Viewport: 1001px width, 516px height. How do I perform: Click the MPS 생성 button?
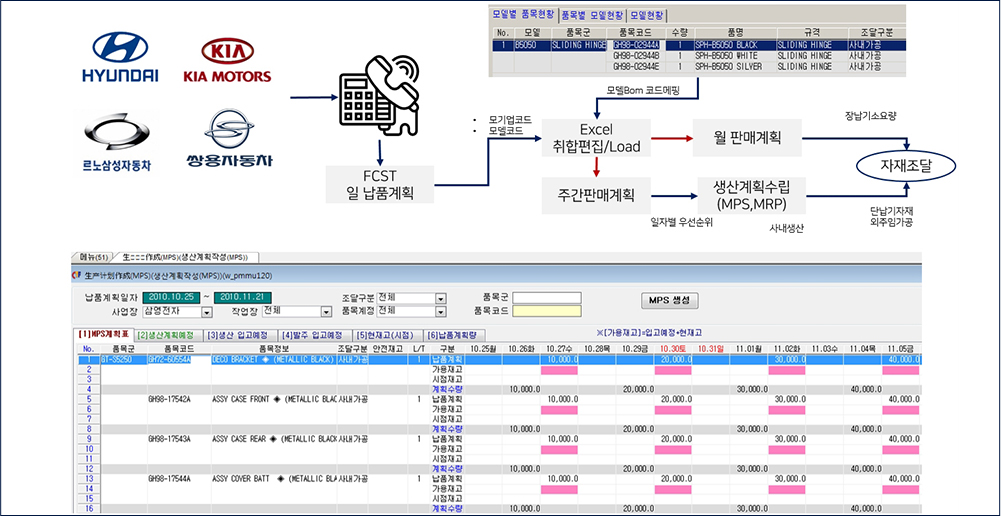(668, 300)
